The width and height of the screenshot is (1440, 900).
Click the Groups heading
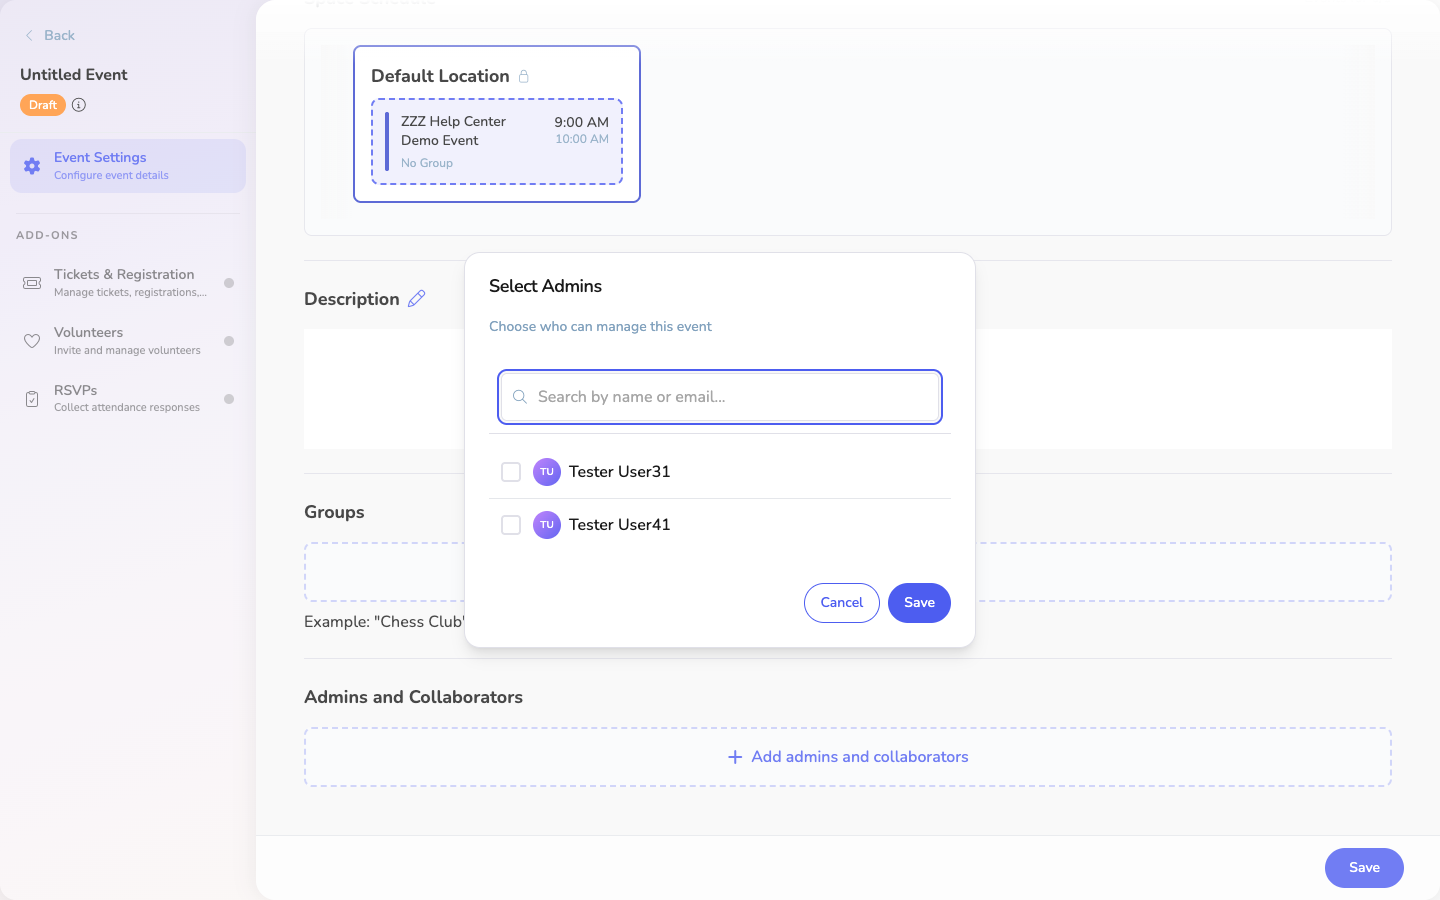[334, 512]
